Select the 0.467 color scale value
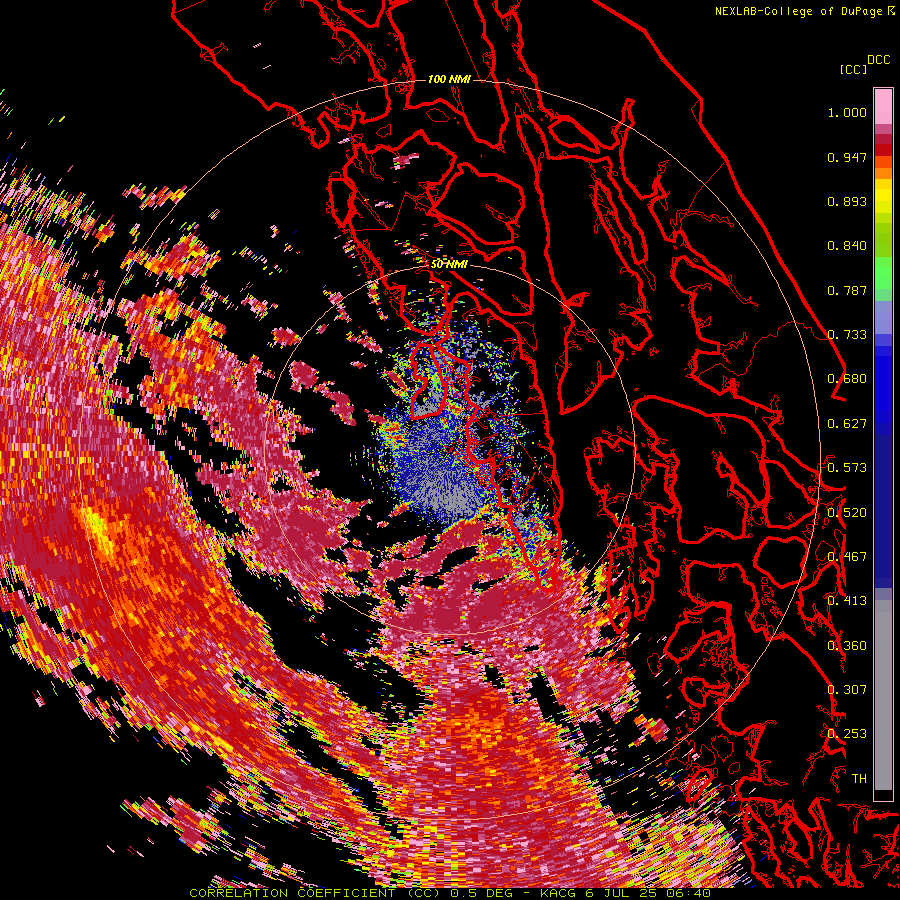Viewport: 900px width, 900px height. coord(847,557)
